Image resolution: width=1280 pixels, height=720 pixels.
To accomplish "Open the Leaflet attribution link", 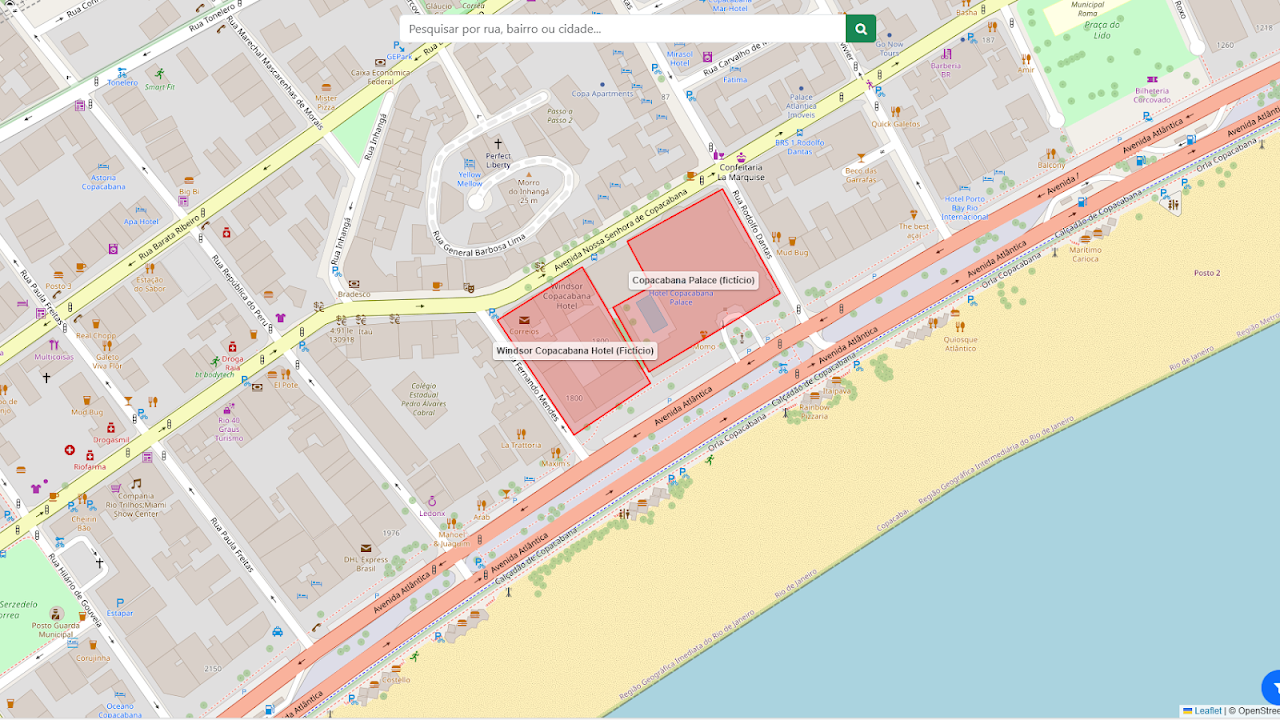I will (x=1202, y=711).
